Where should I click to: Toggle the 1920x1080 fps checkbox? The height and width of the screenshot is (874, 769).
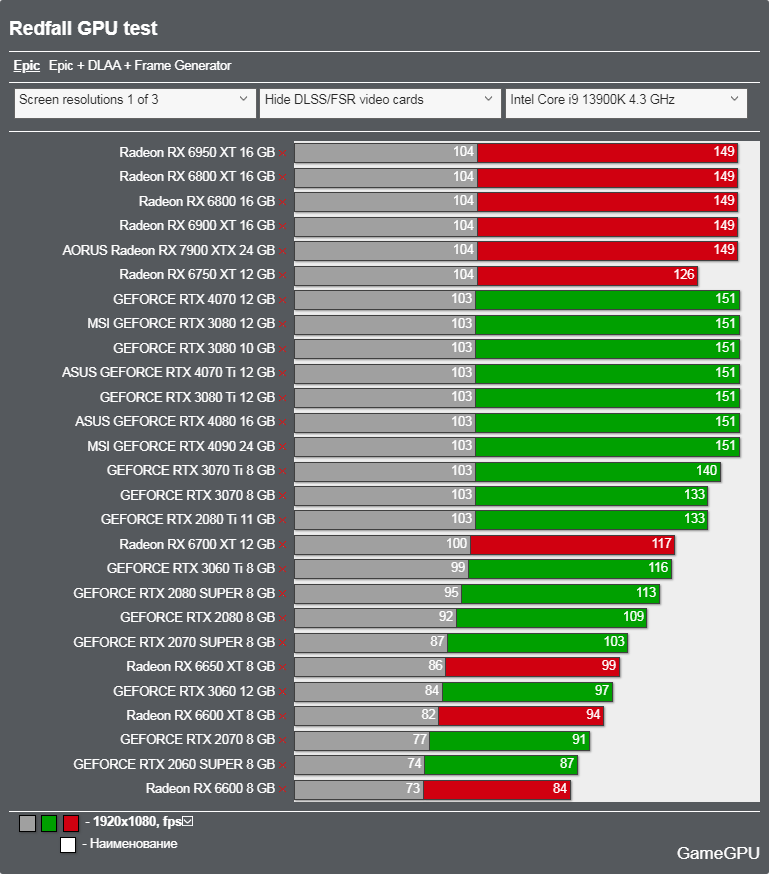tap(188, 821)
